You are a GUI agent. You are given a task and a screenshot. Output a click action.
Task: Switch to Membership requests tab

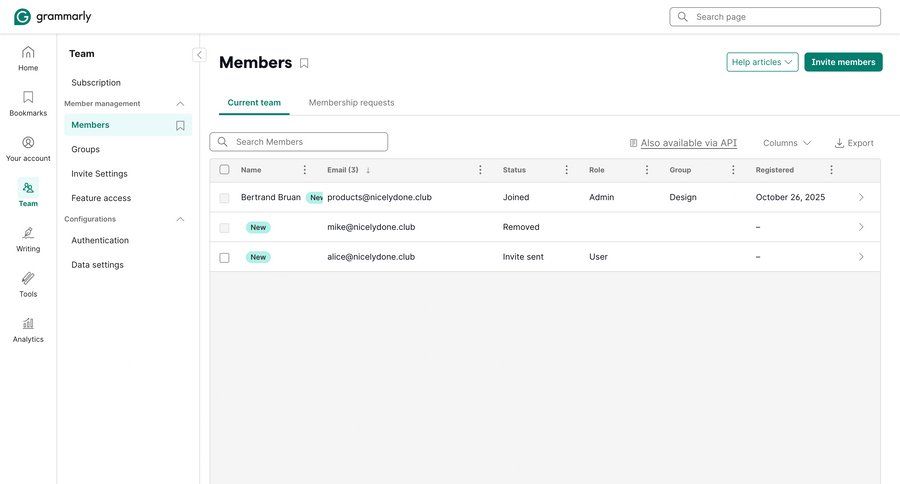[351, 103]
